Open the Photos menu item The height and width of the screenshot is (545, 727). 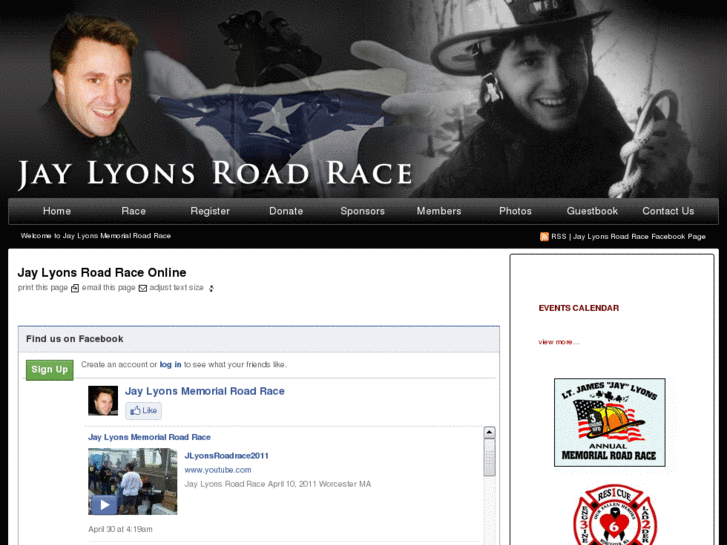(515, 211)
